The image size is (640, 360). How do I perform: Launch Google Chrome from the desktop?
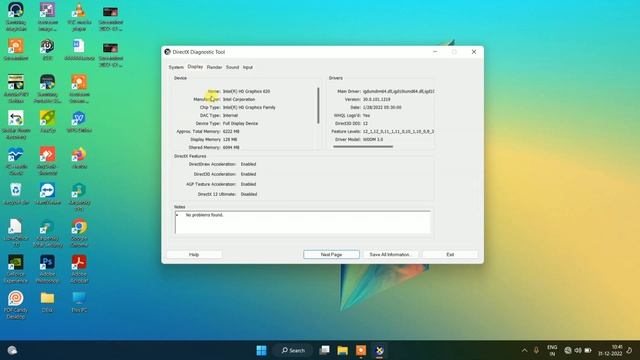click(x=79, y=233)
